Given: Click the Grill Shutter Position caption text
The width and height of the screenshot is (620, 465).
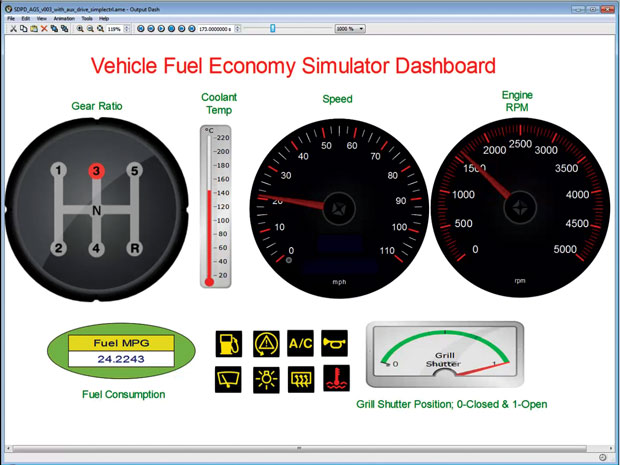Looking at the screenshot, I should (452, 405).
